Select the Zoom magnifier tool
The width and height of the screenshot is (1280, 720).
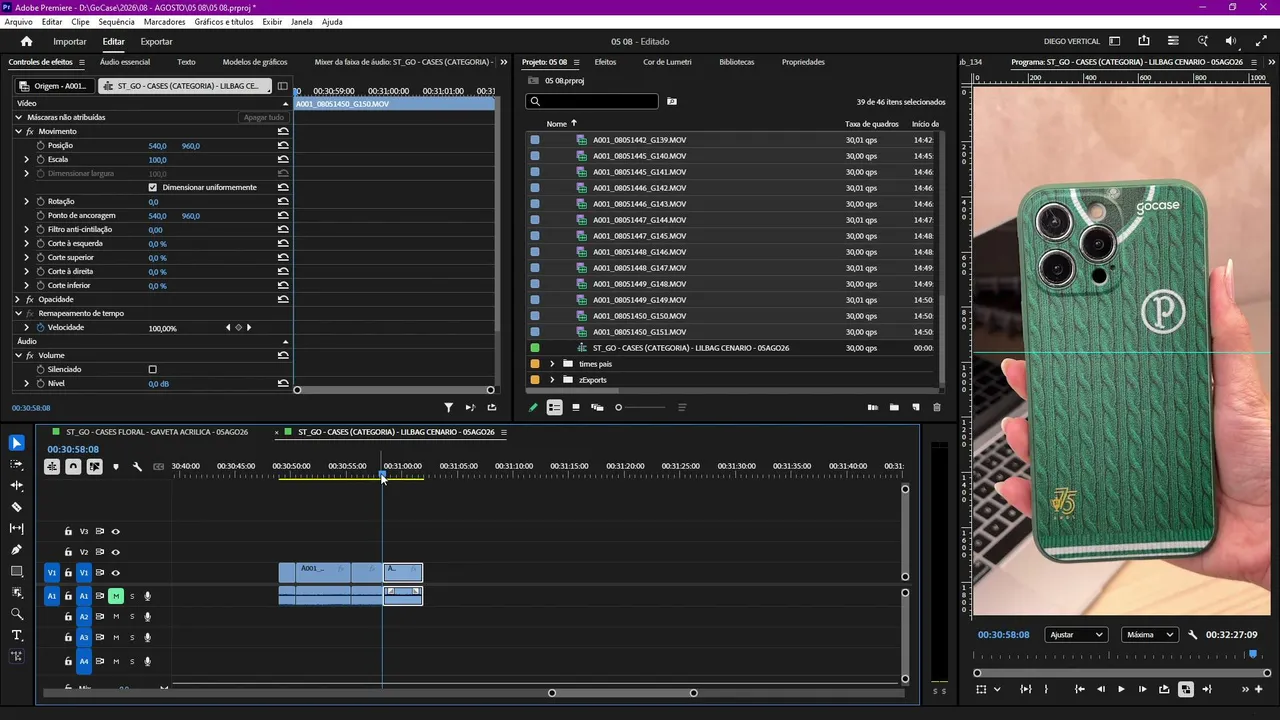click(17, 614)
